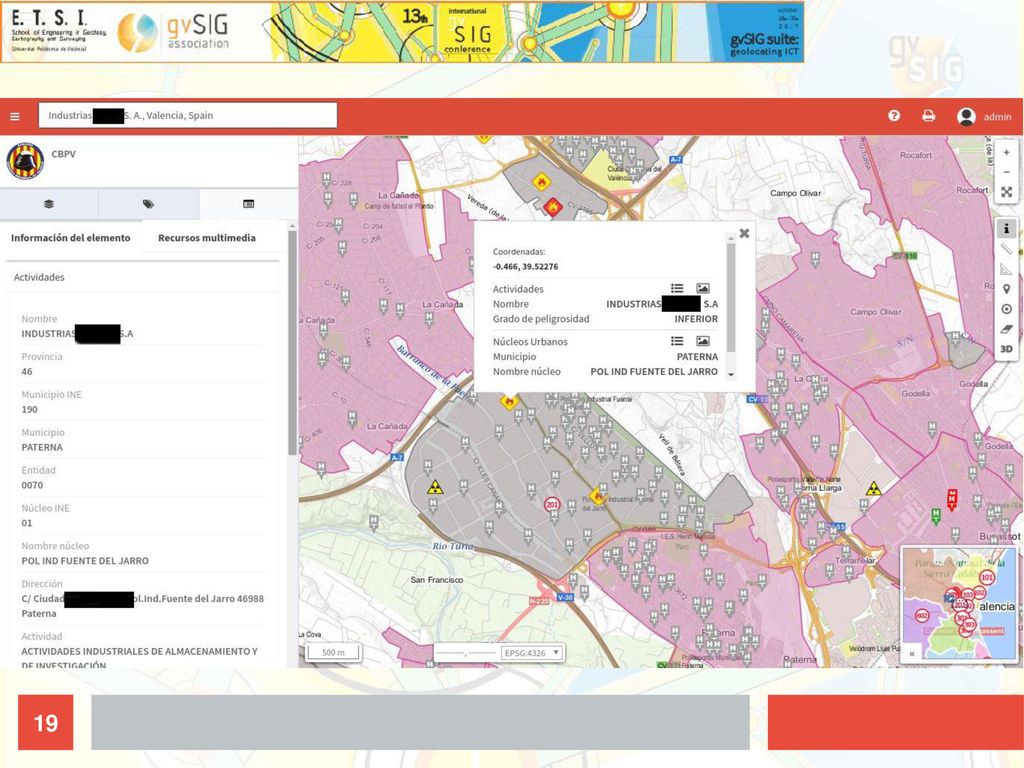Click the red 201 circle marker
The image size is (1024, 768).
click(552, 504)
